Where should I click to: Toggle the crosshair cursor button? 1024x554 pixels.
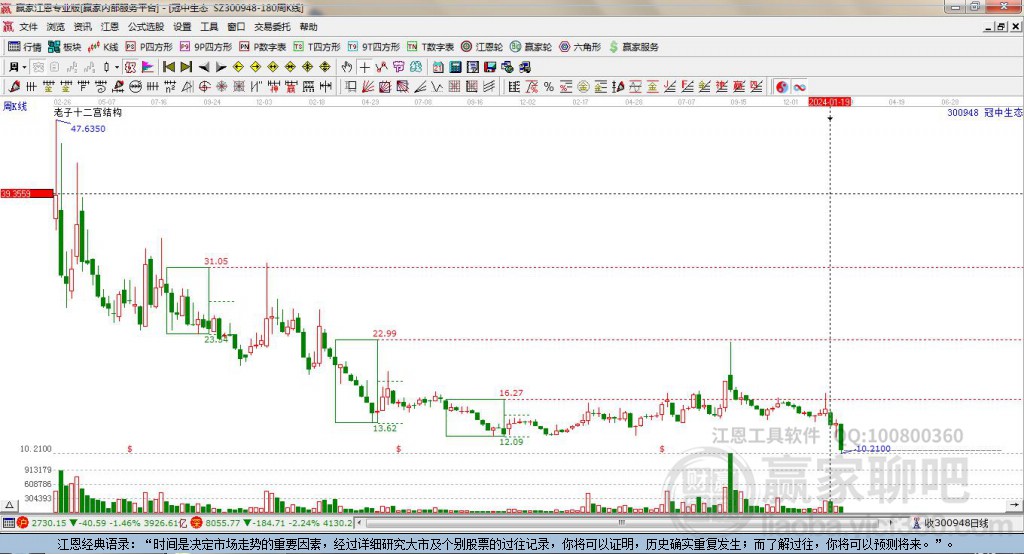(x=364, y=67)
